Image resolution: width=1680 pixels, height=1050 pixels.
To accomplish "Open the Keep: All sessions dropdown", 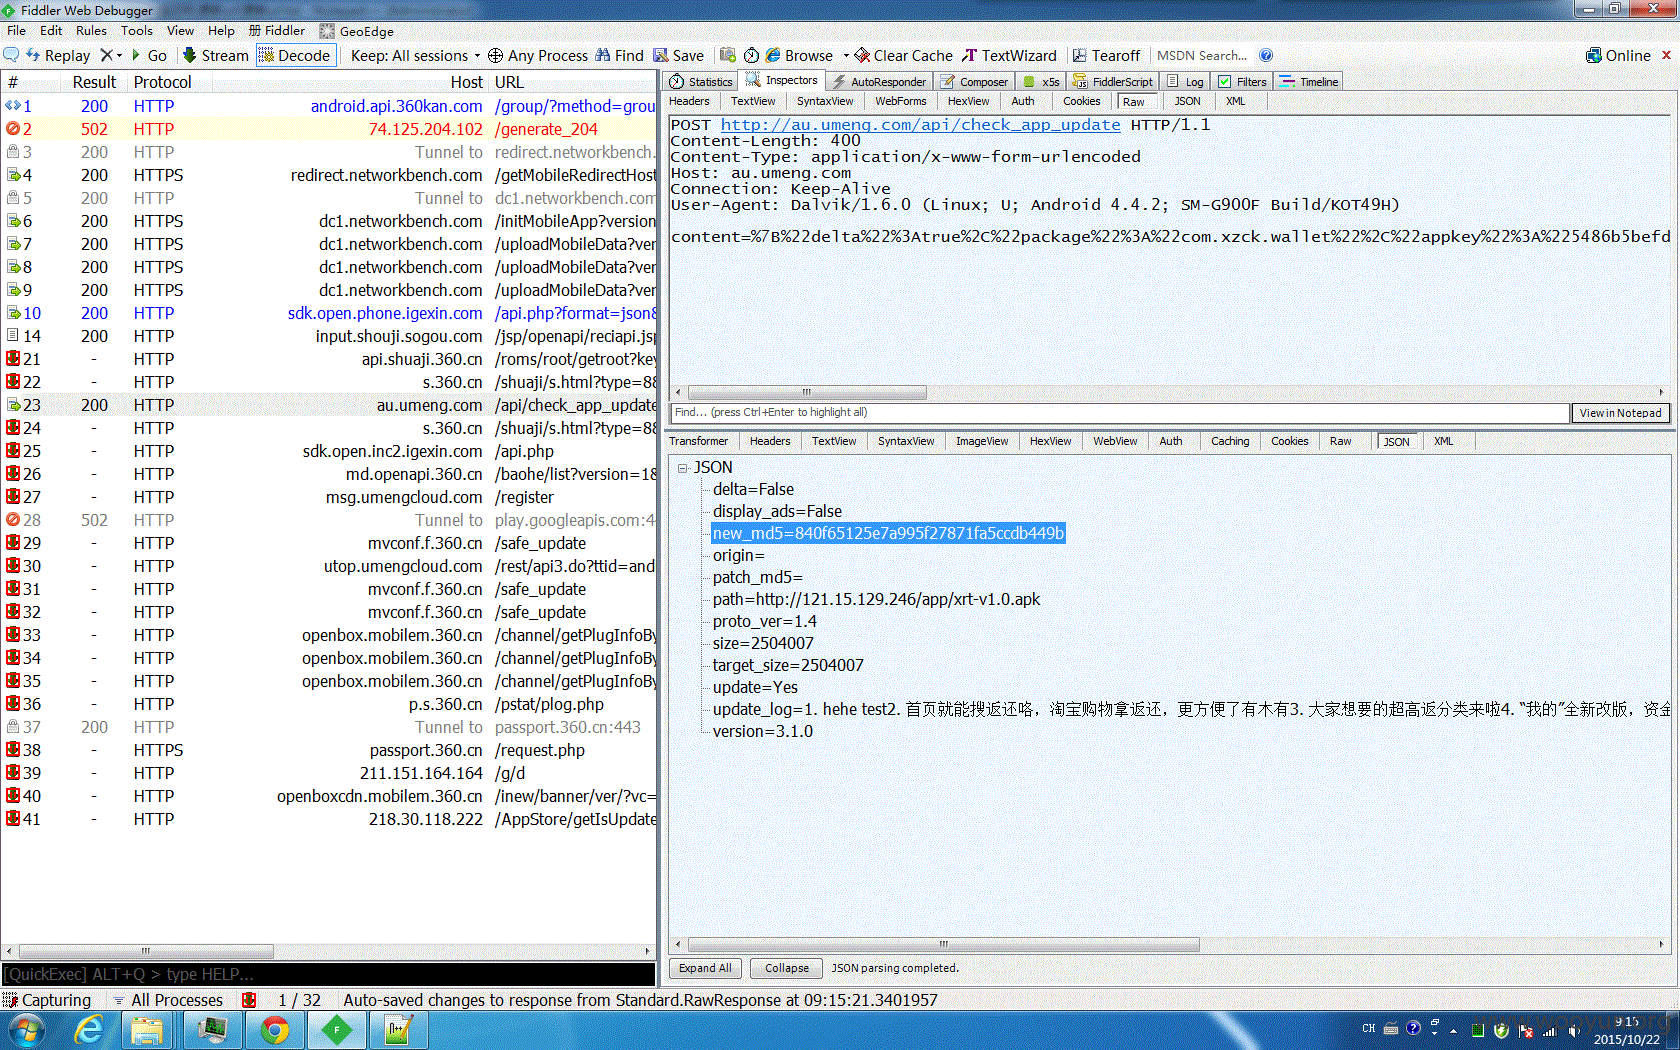I will (x=415, y=55).
